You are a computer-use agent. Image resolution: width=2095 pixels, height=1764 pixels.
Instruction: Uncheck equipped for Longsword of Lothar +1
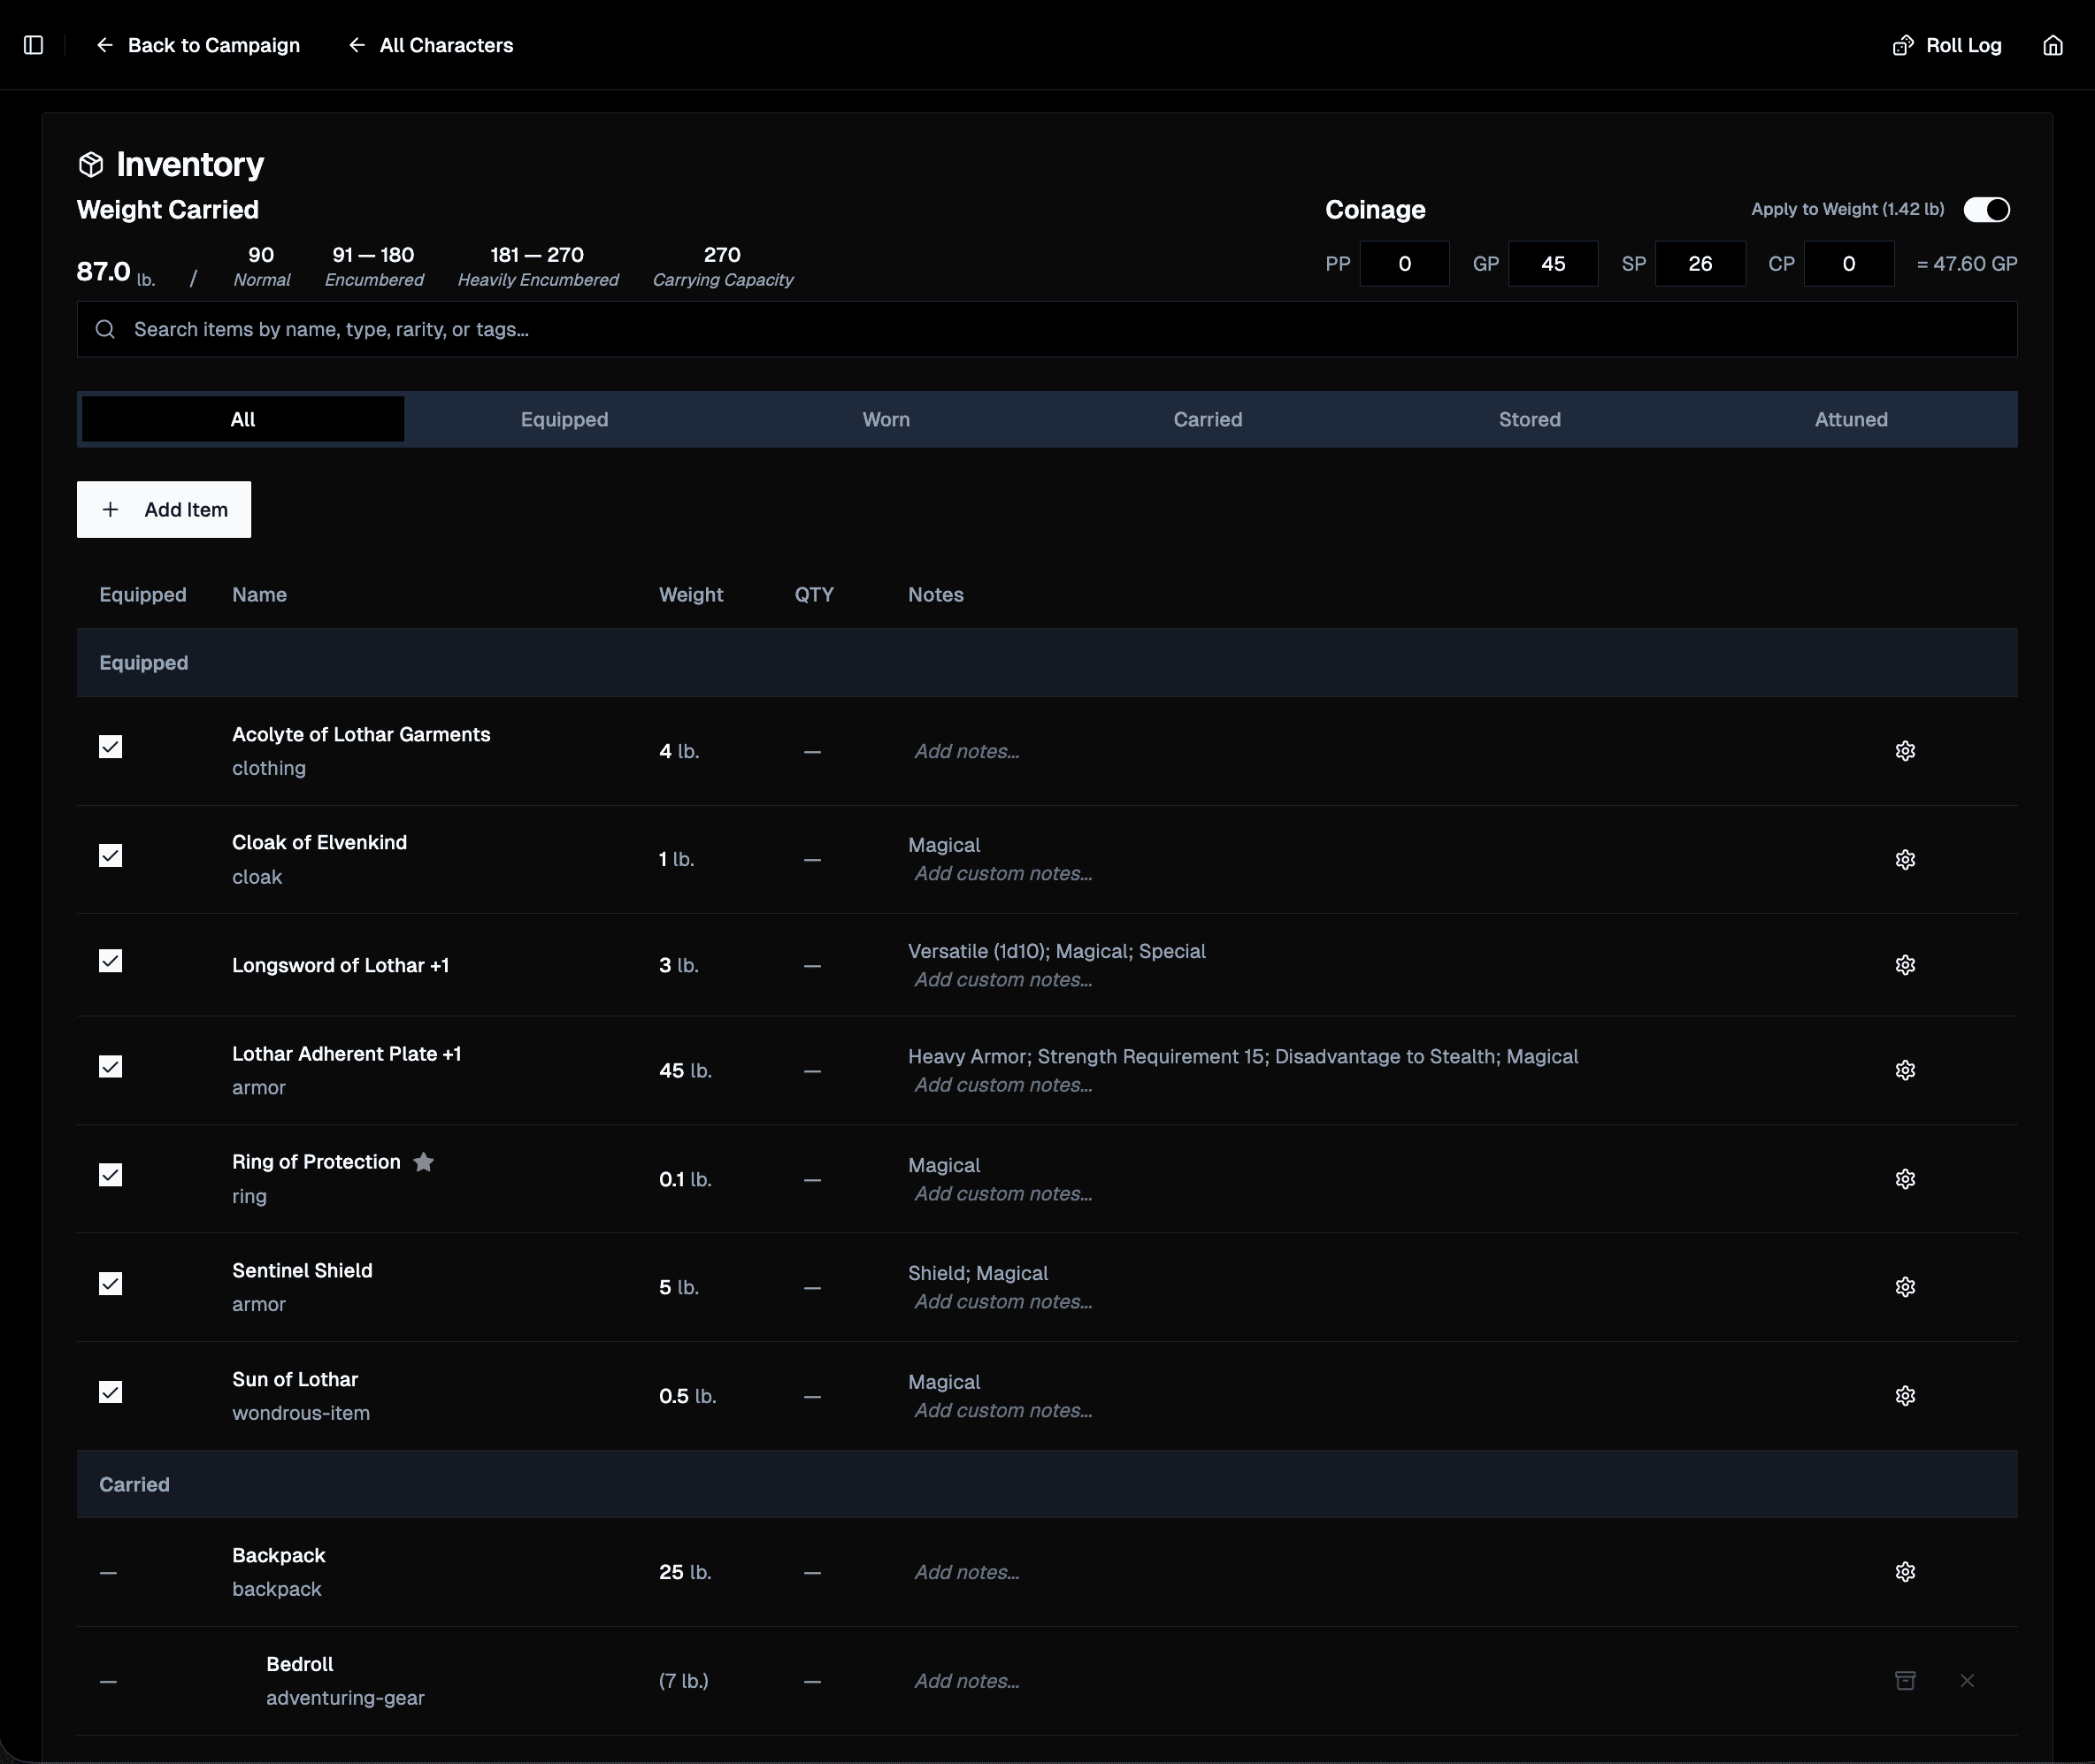(x=110, y=961)
